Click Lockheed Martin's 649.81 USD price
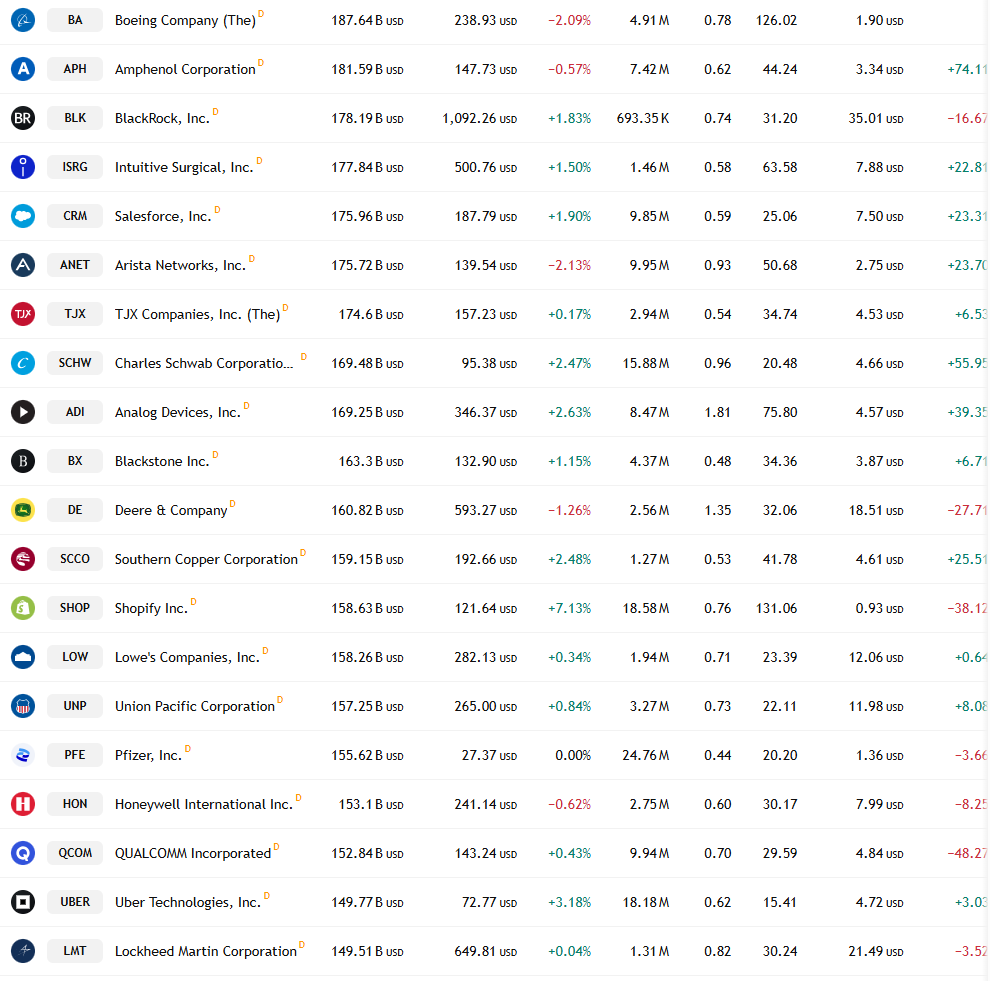Screen dimensions: 990x981 486,951
